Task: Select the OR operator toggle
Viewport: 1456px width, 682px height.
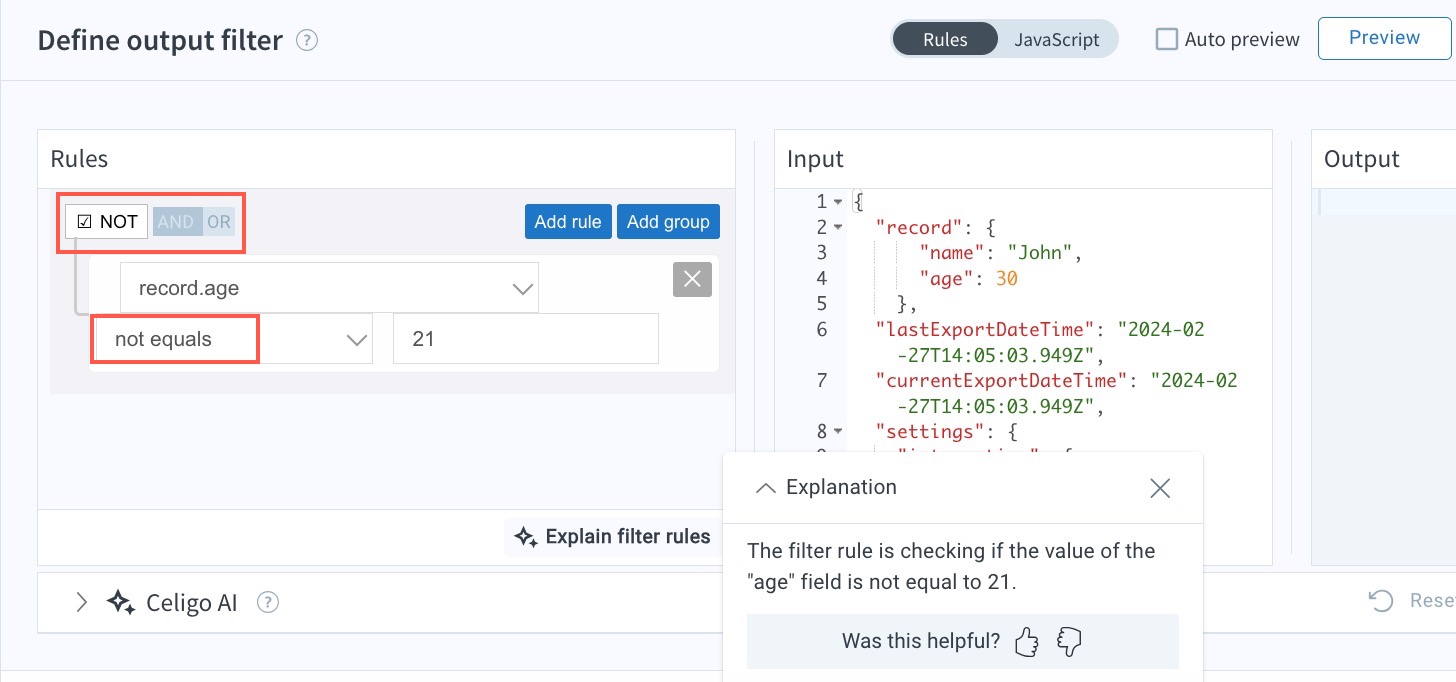Action: click(218, 221)
